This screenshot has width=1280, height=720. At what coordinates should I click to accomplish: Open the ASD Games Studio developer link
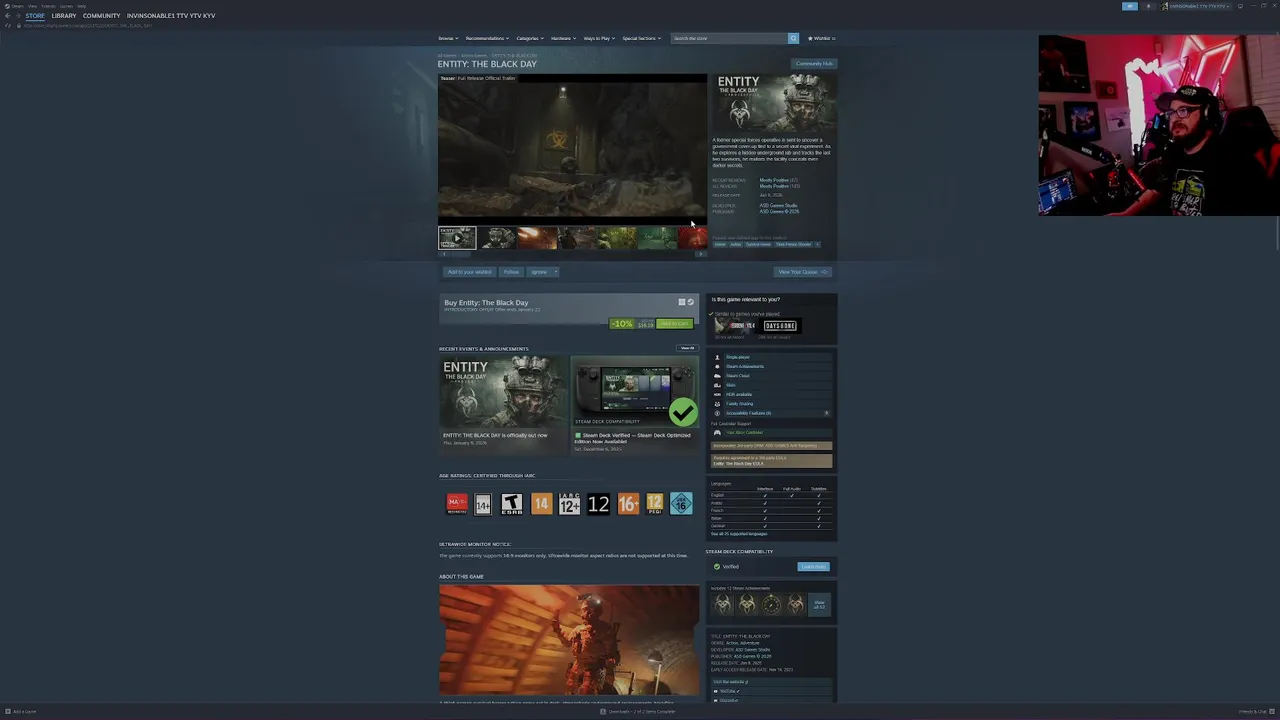pyautogui.click(x=778, y=205)
